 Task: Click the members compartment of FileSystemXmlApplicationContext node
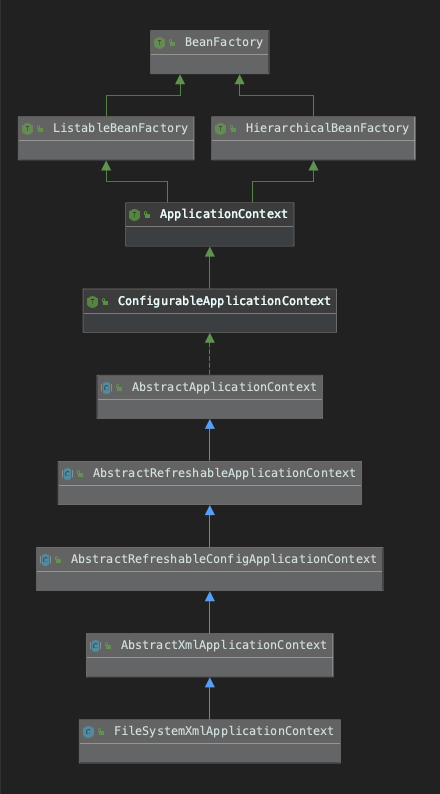tap(210, 753)
